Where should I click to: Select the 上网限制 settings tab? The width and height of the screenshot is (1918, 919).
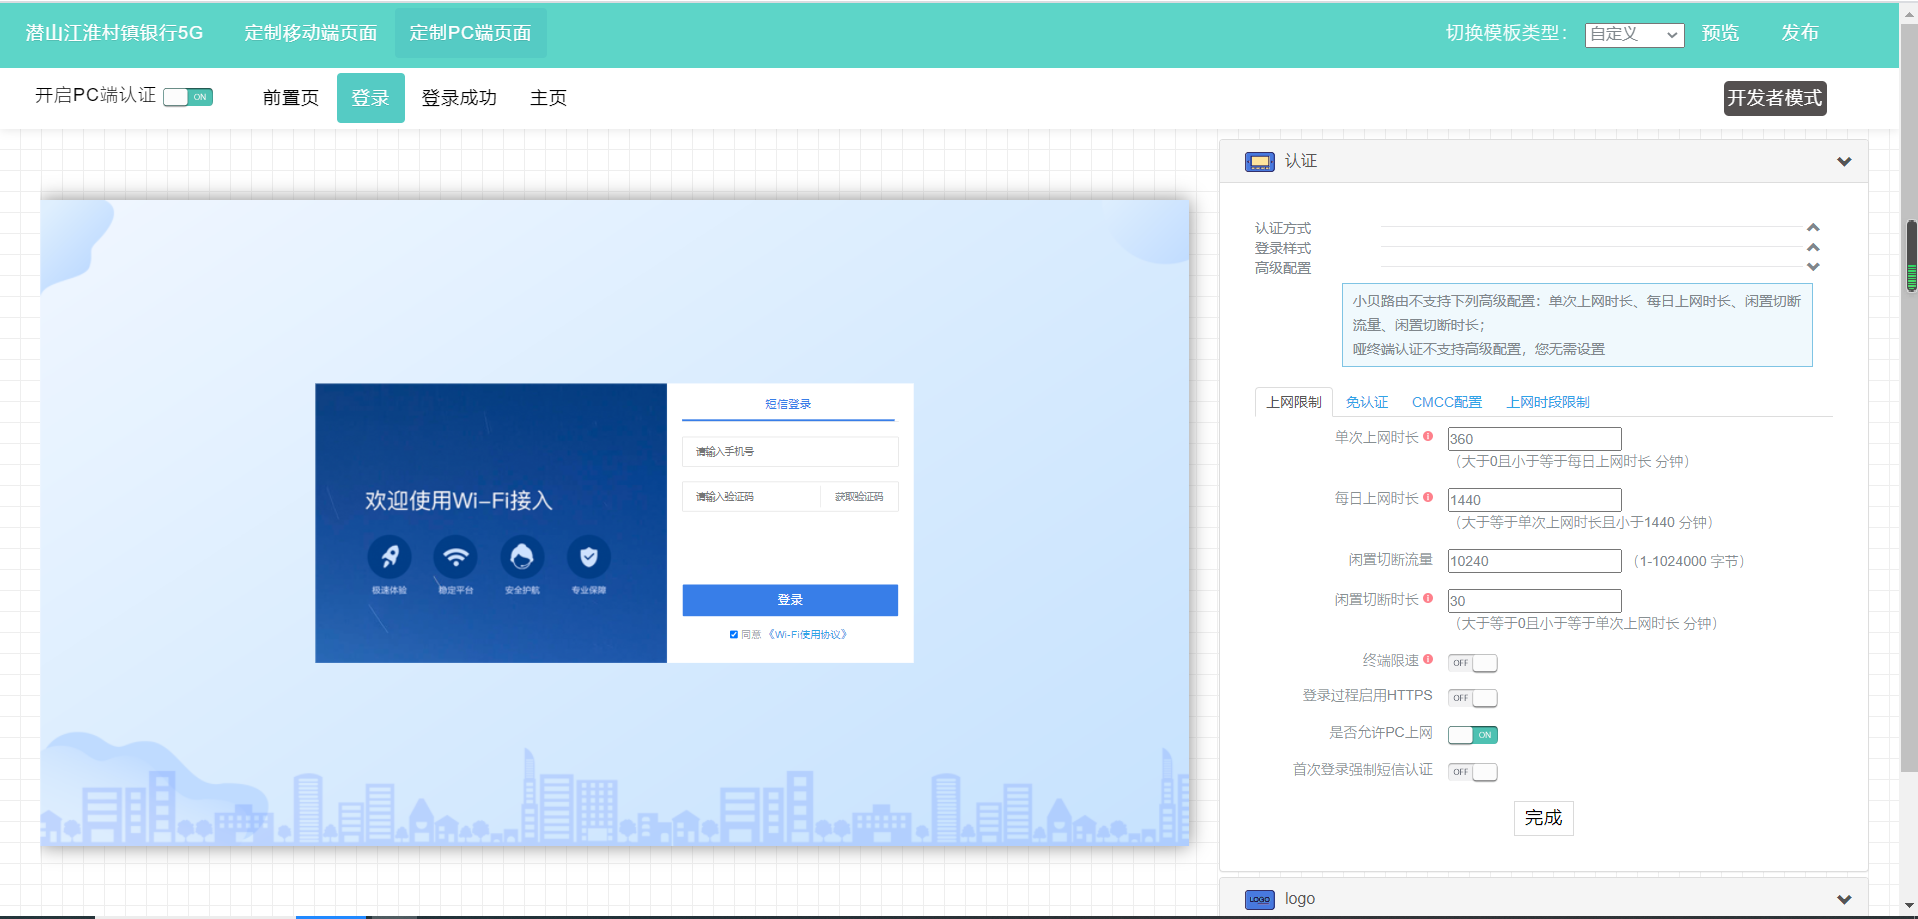tap(1294, 402)
